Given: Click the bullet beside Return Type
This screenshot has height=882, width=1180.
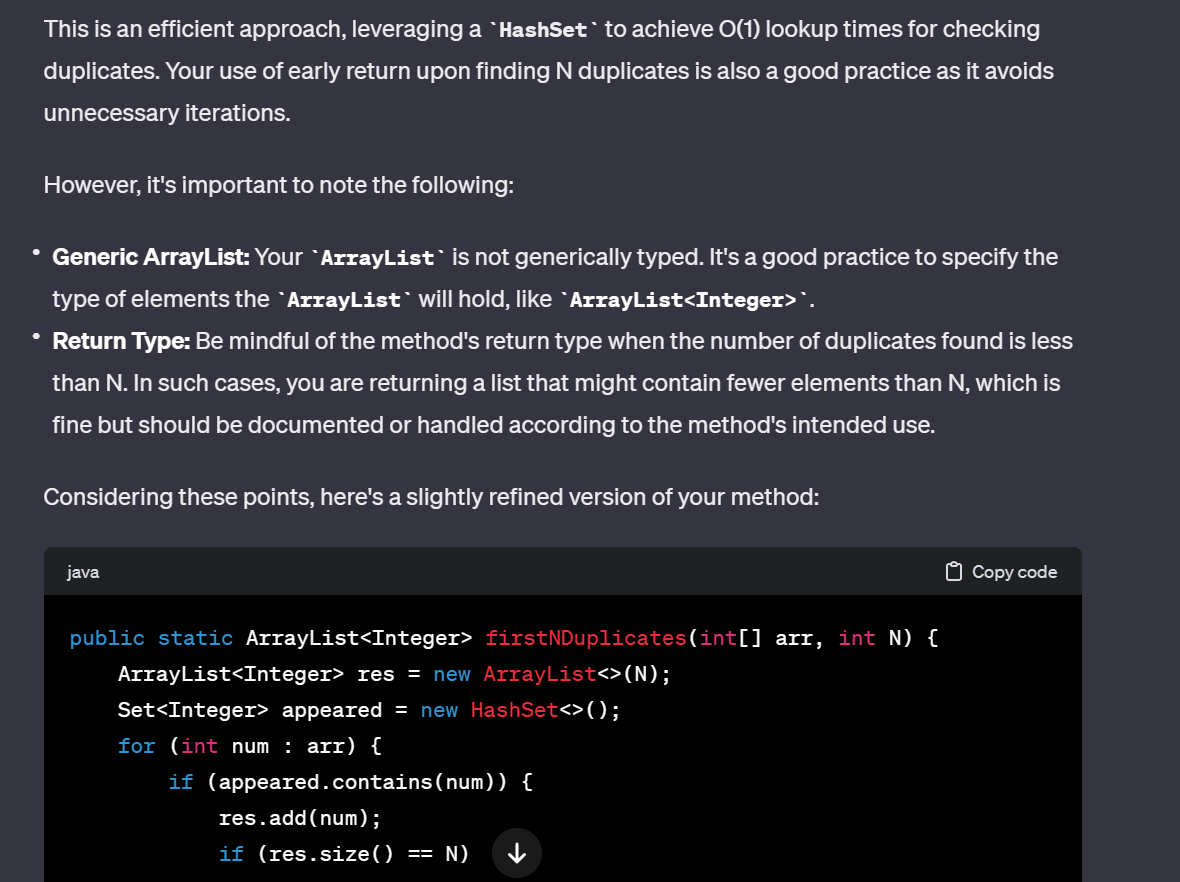Looking at the screenshot, I should [35, 334].
